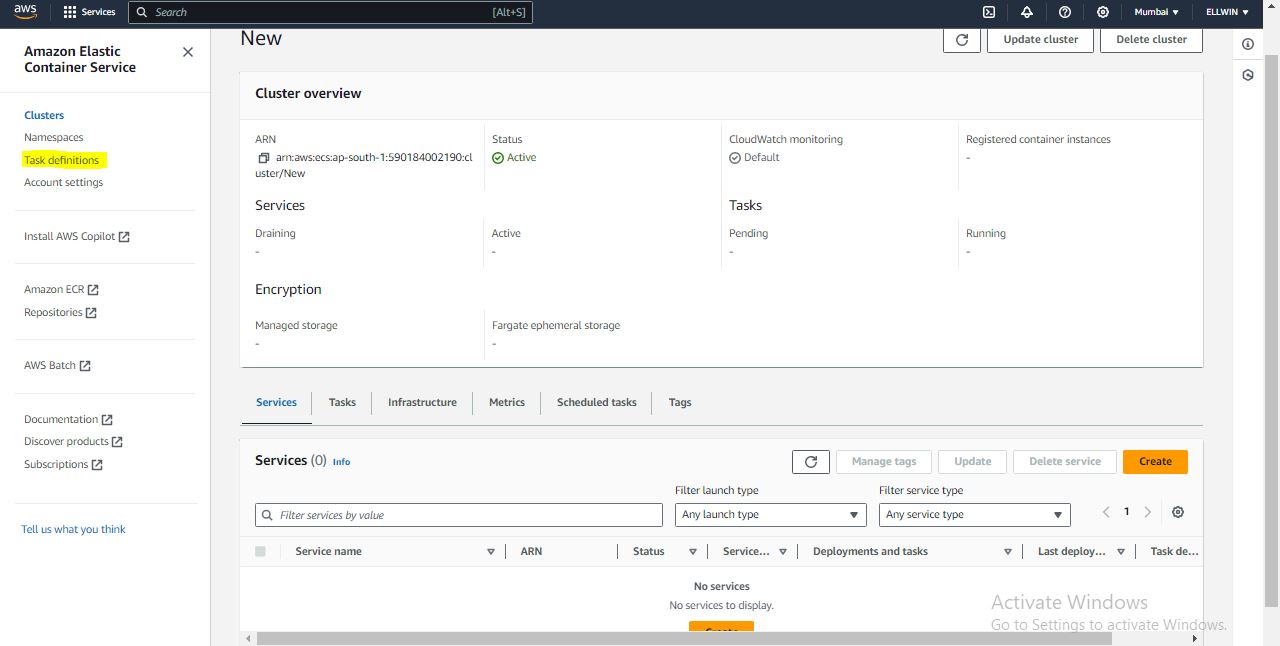1280x646 pixels.
Task: Copy the cluster ARN using copy icon
Action: click(x=264, y=158)
